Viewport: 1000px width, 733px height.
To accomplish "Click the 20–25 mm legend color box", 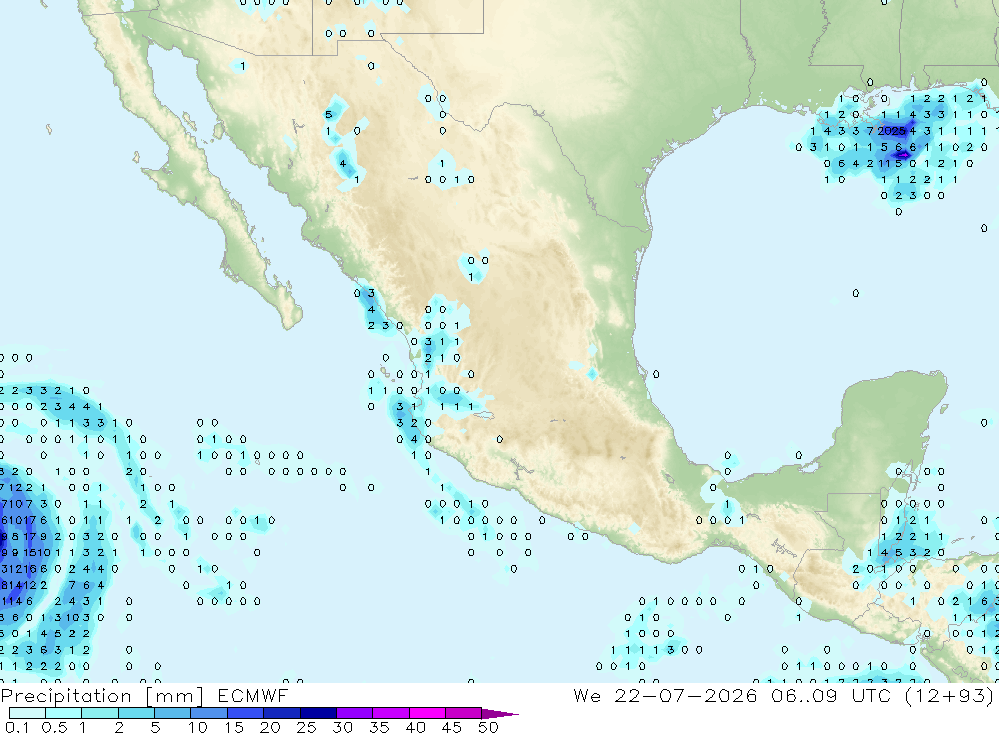I will tap(282, 713).
